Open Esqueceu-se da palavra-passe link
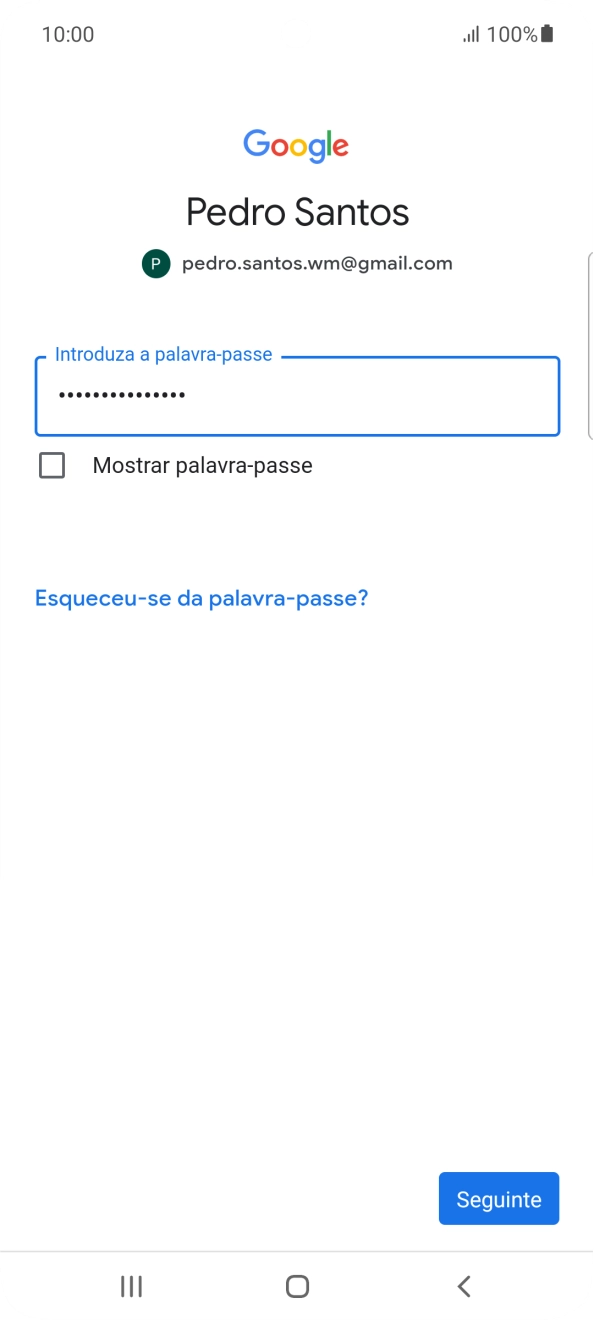 pyautogui.click(x=201, y=597)
